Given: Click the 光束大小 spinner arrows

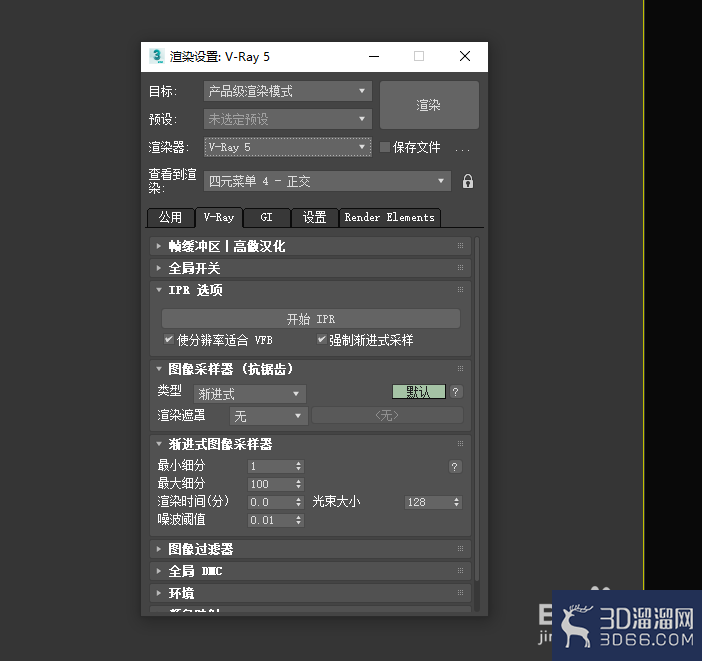Looking at the screenshot, I should pyautogui.click(x=457, y=502).
